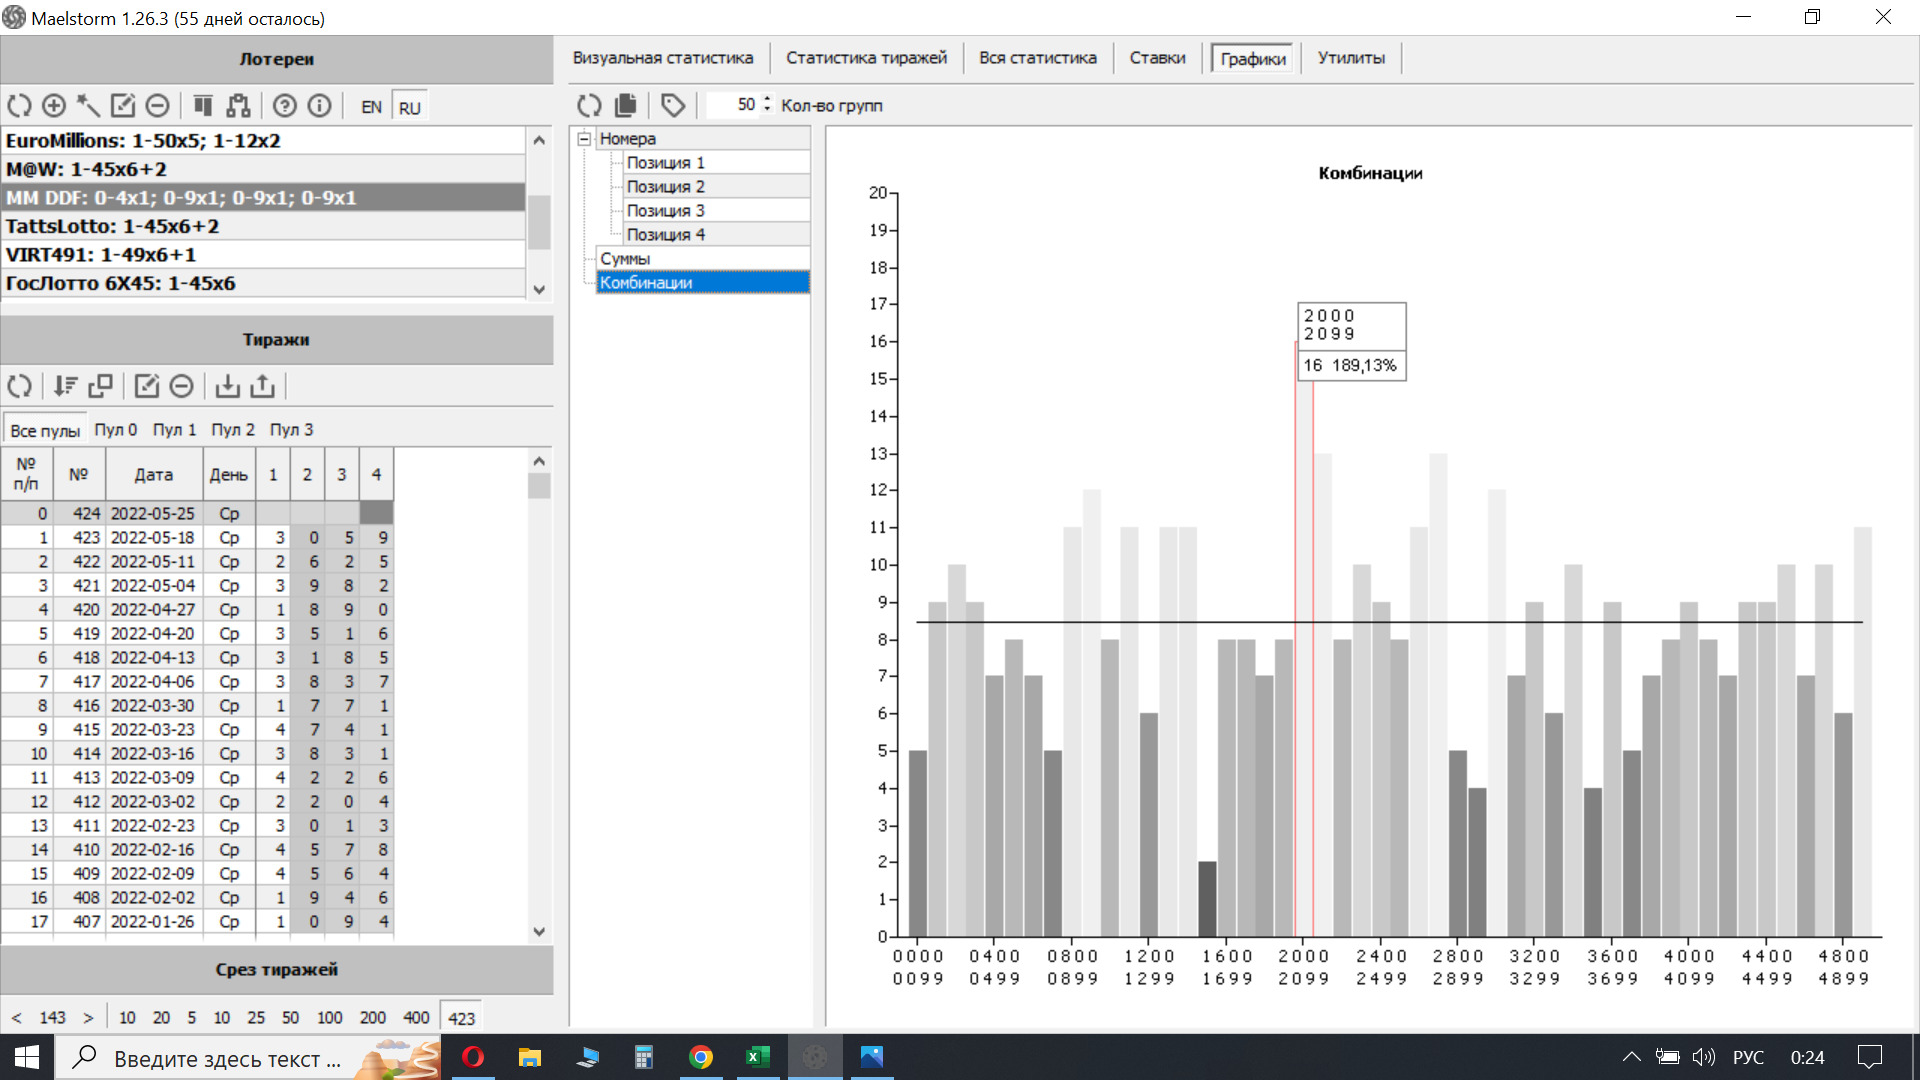Viewport: 1920px width, 1080px height.
Task: Import draws with download icon
Action: point(228,386)
